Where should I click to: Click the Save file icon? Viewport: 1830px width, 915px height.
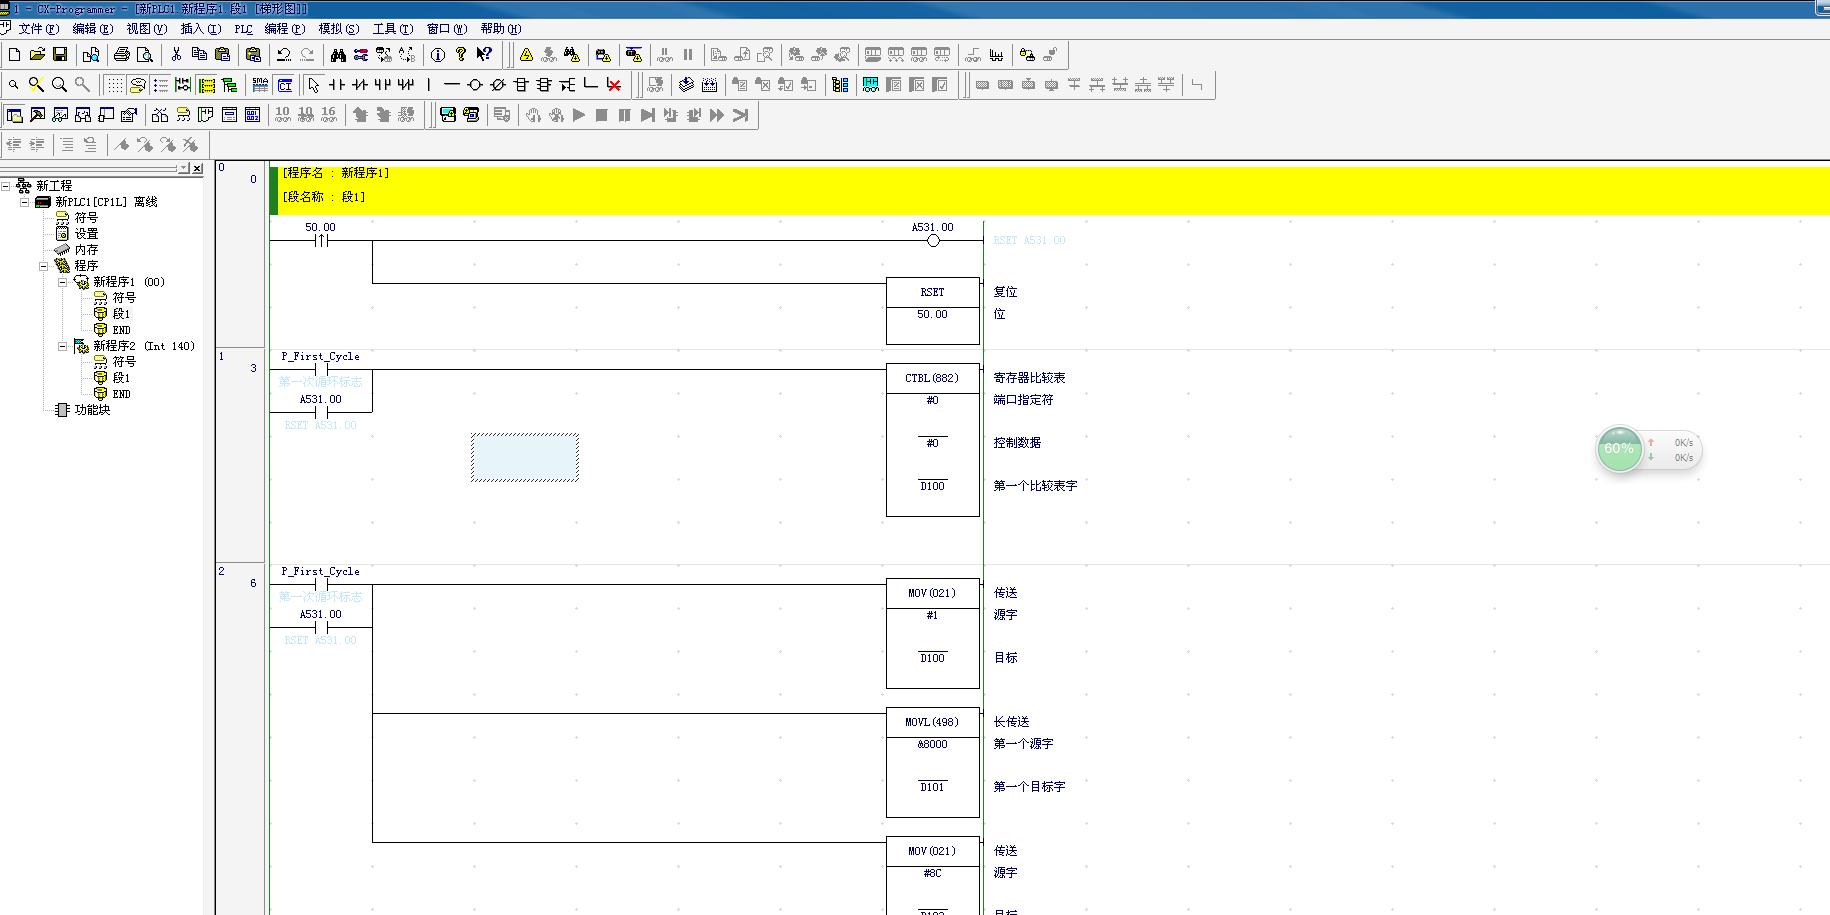(x=60, y=55)
